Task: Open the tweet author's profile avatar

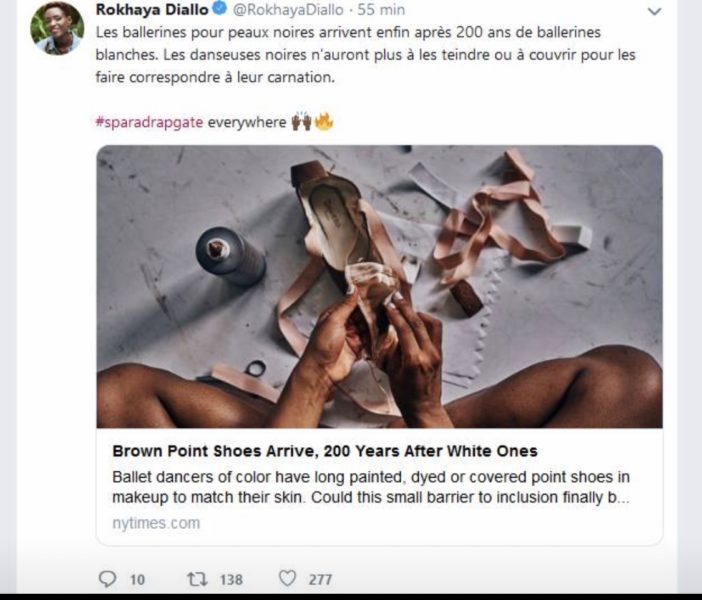Action: pos(57,29)
